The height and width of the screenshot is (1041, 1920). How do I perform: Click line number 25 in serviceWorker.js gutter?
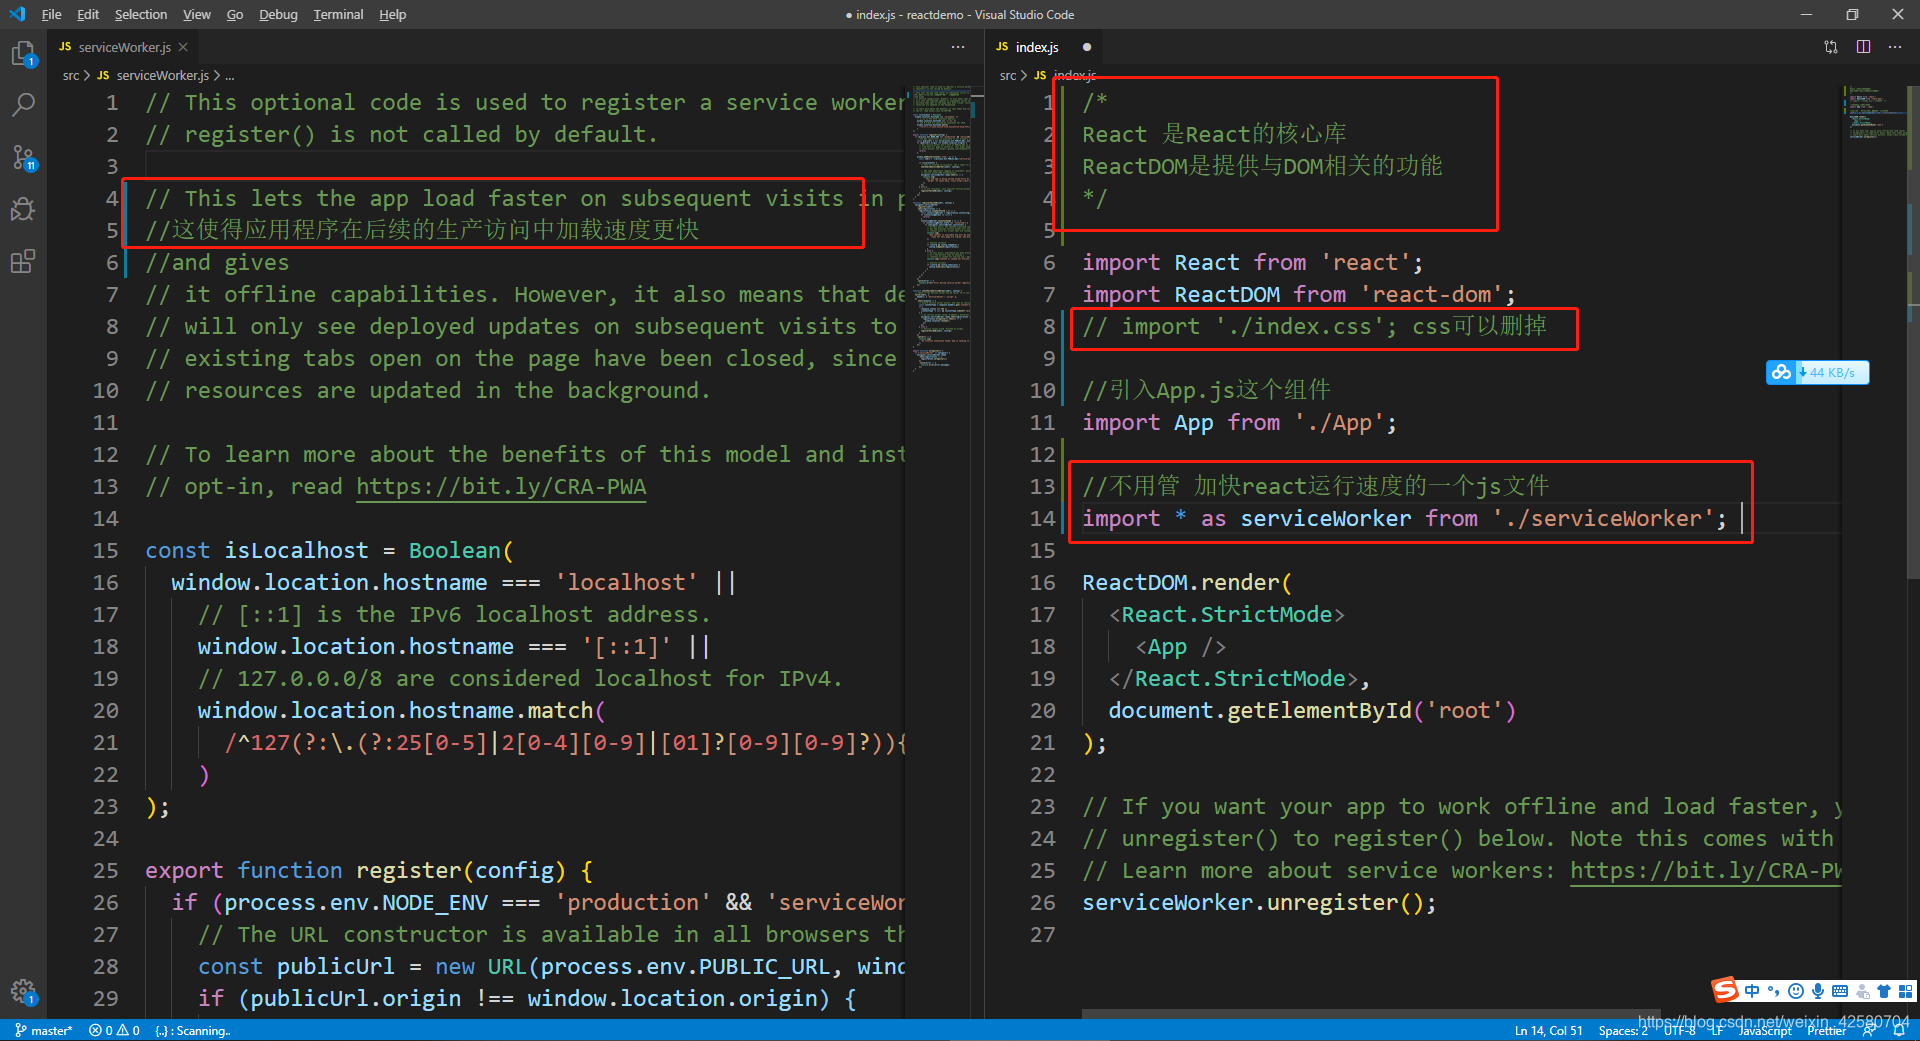click(105, 870)
